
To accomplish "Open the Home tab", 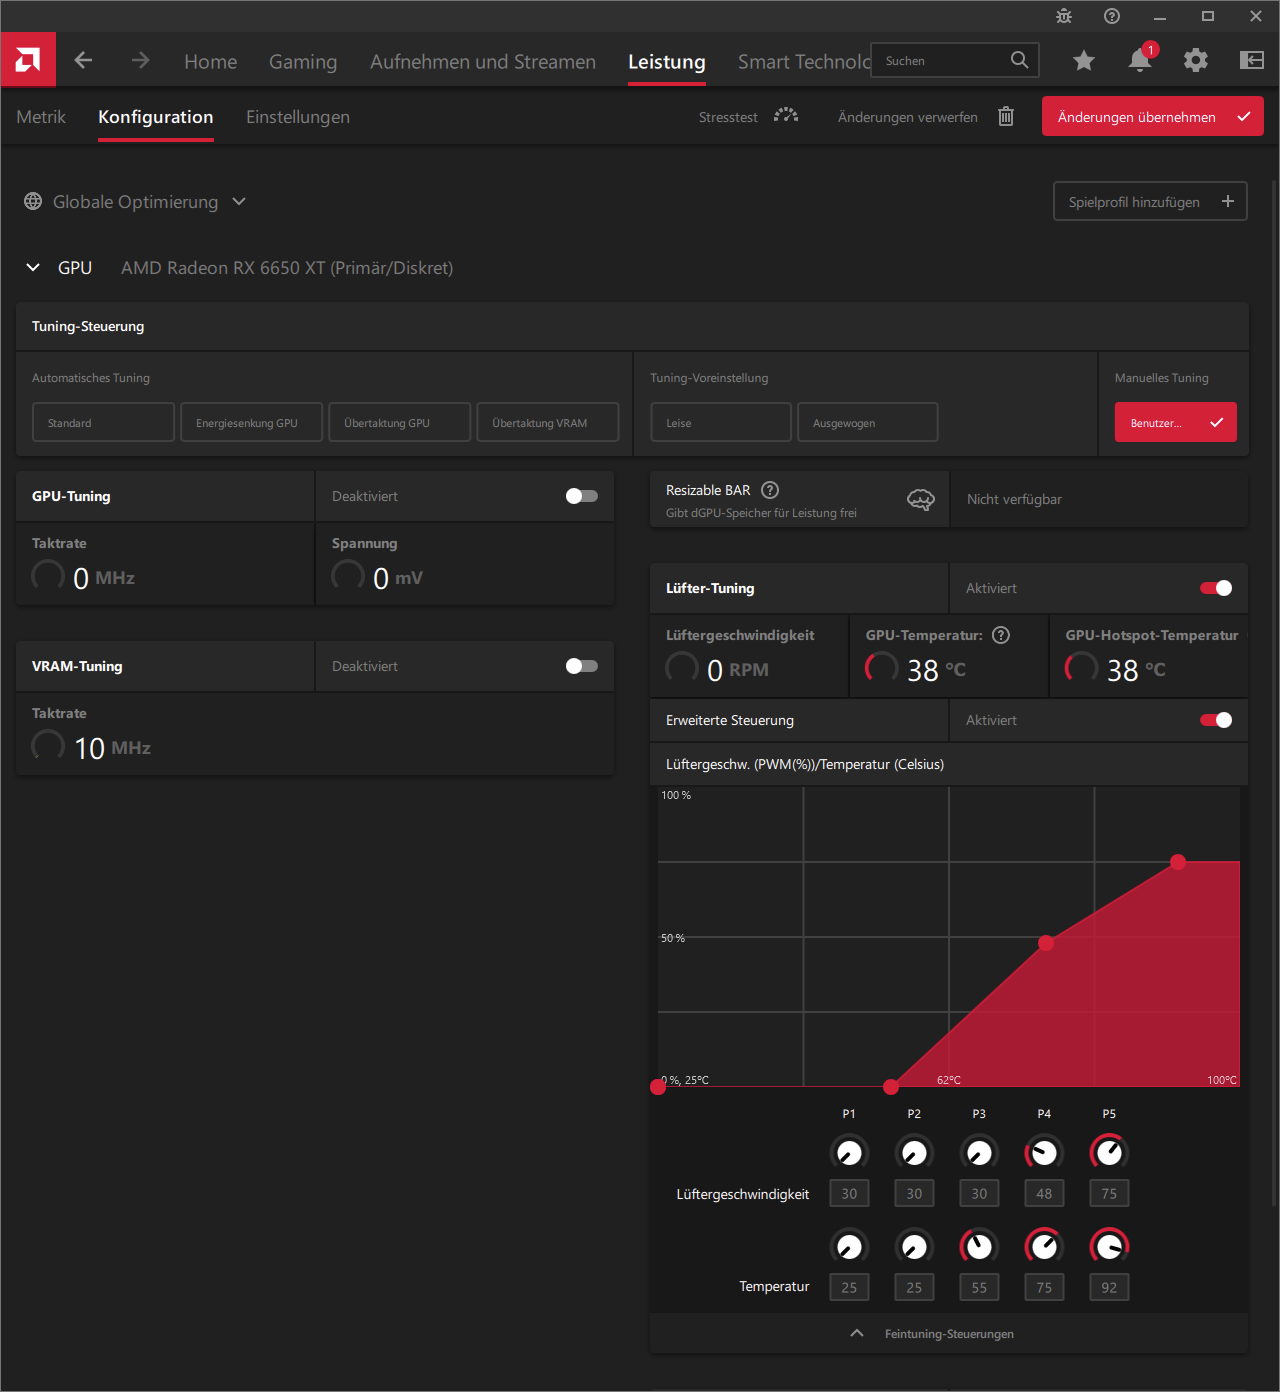I will pos(210,61).
